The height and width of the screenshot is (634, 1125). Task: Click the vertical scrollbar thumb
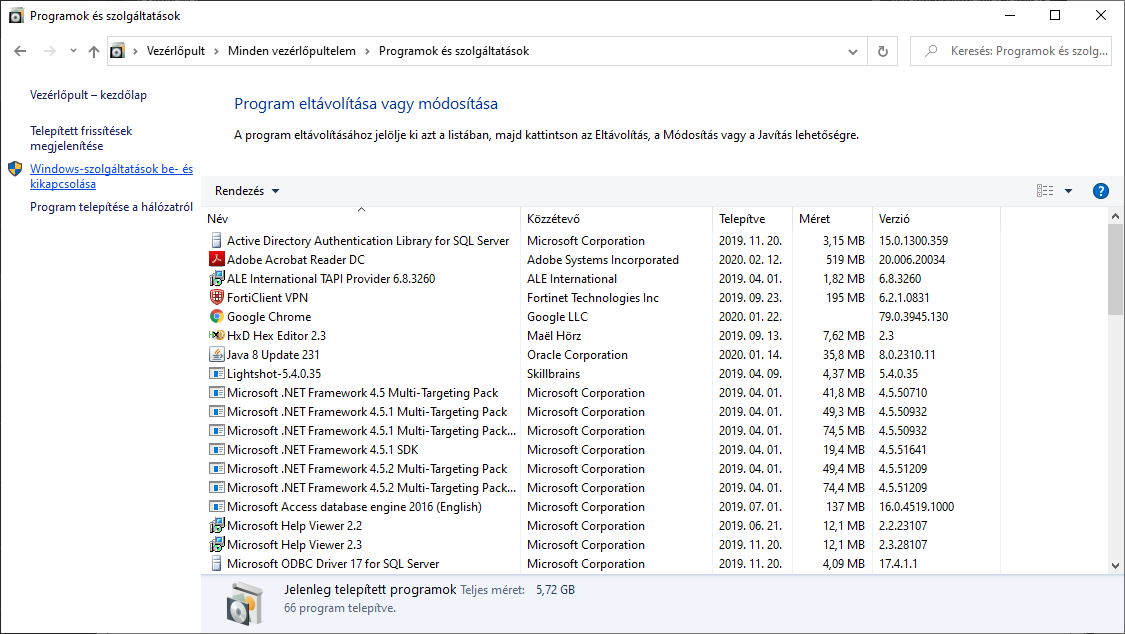pyautogui.click(x=1115, y=270)
